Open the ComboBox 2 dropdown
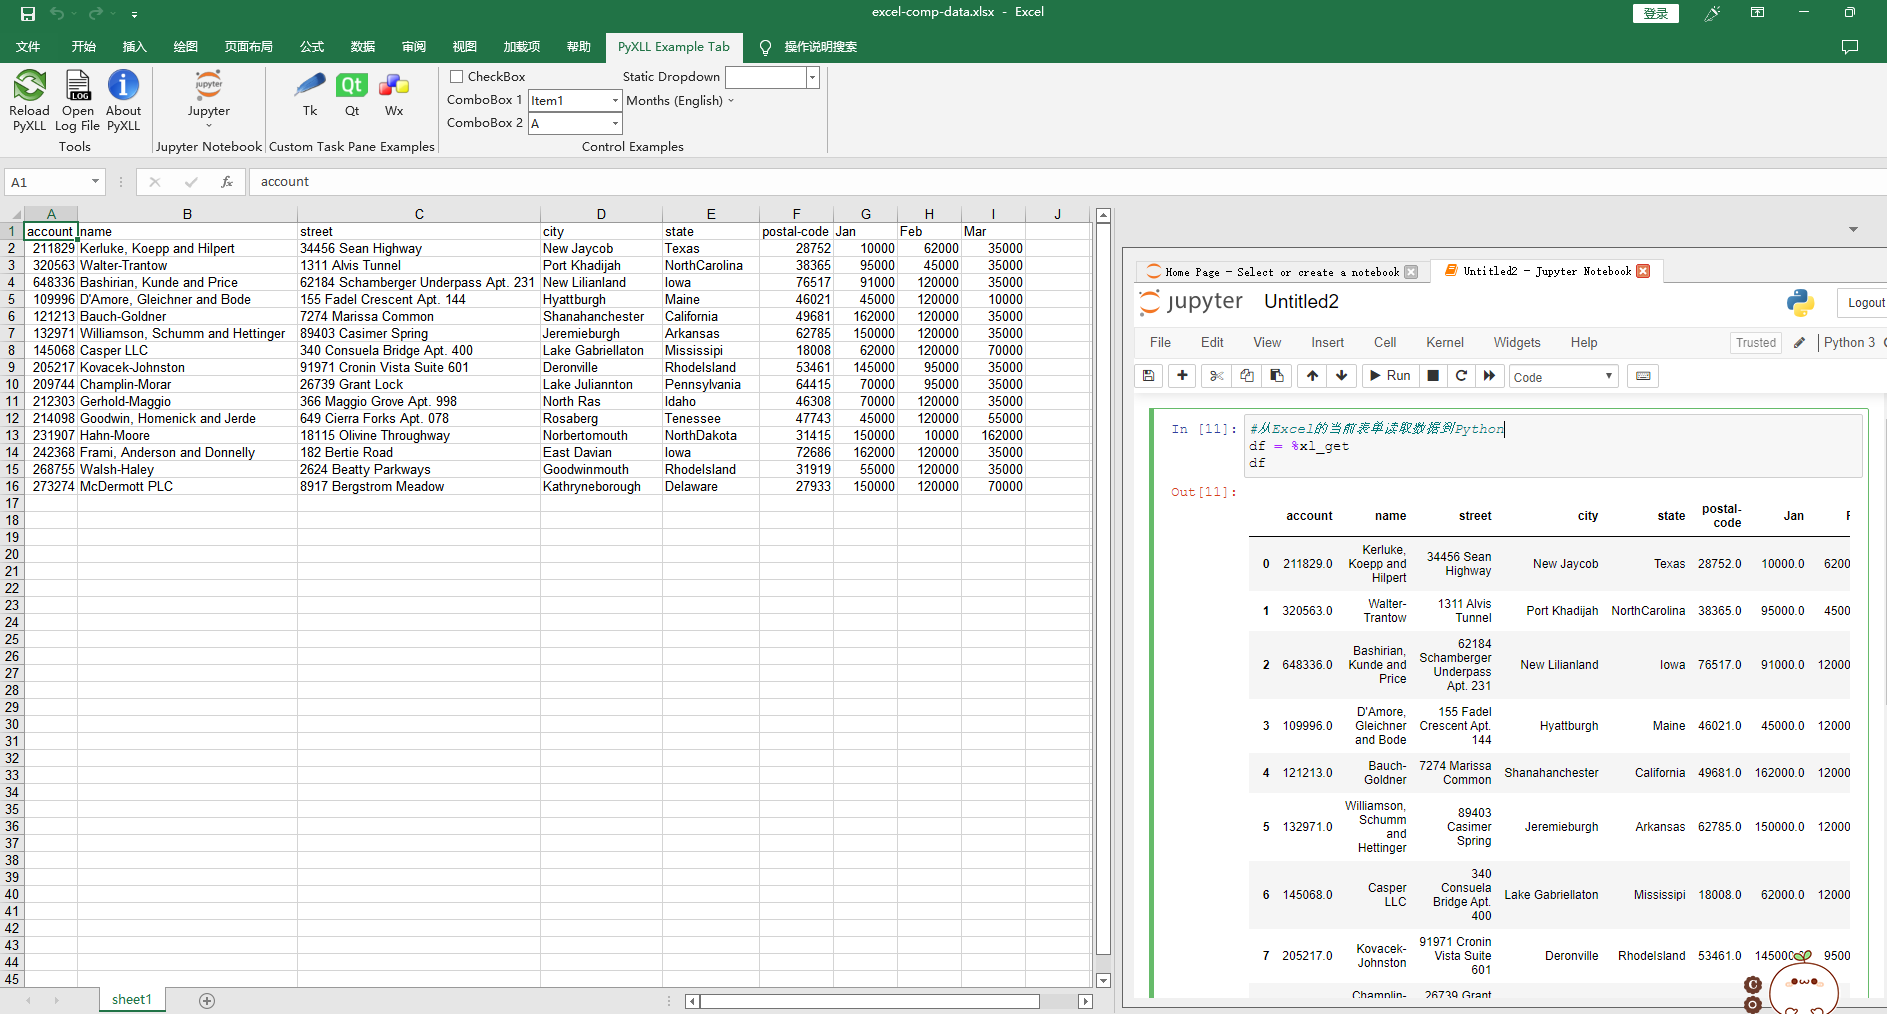Screen dimensions: 1887x1014 tap(615, 123)
